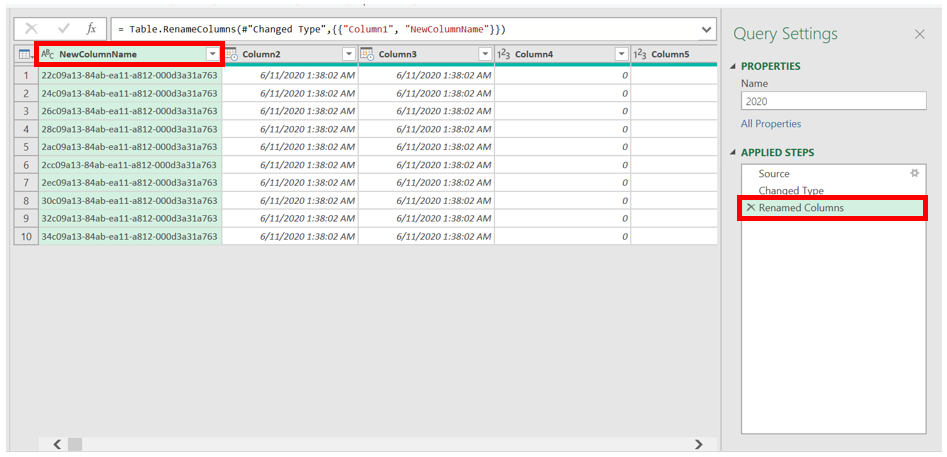Click ABC type icon on NewColumnName
The width and height of the screenshot is (947, 457).
pos(48,54)
